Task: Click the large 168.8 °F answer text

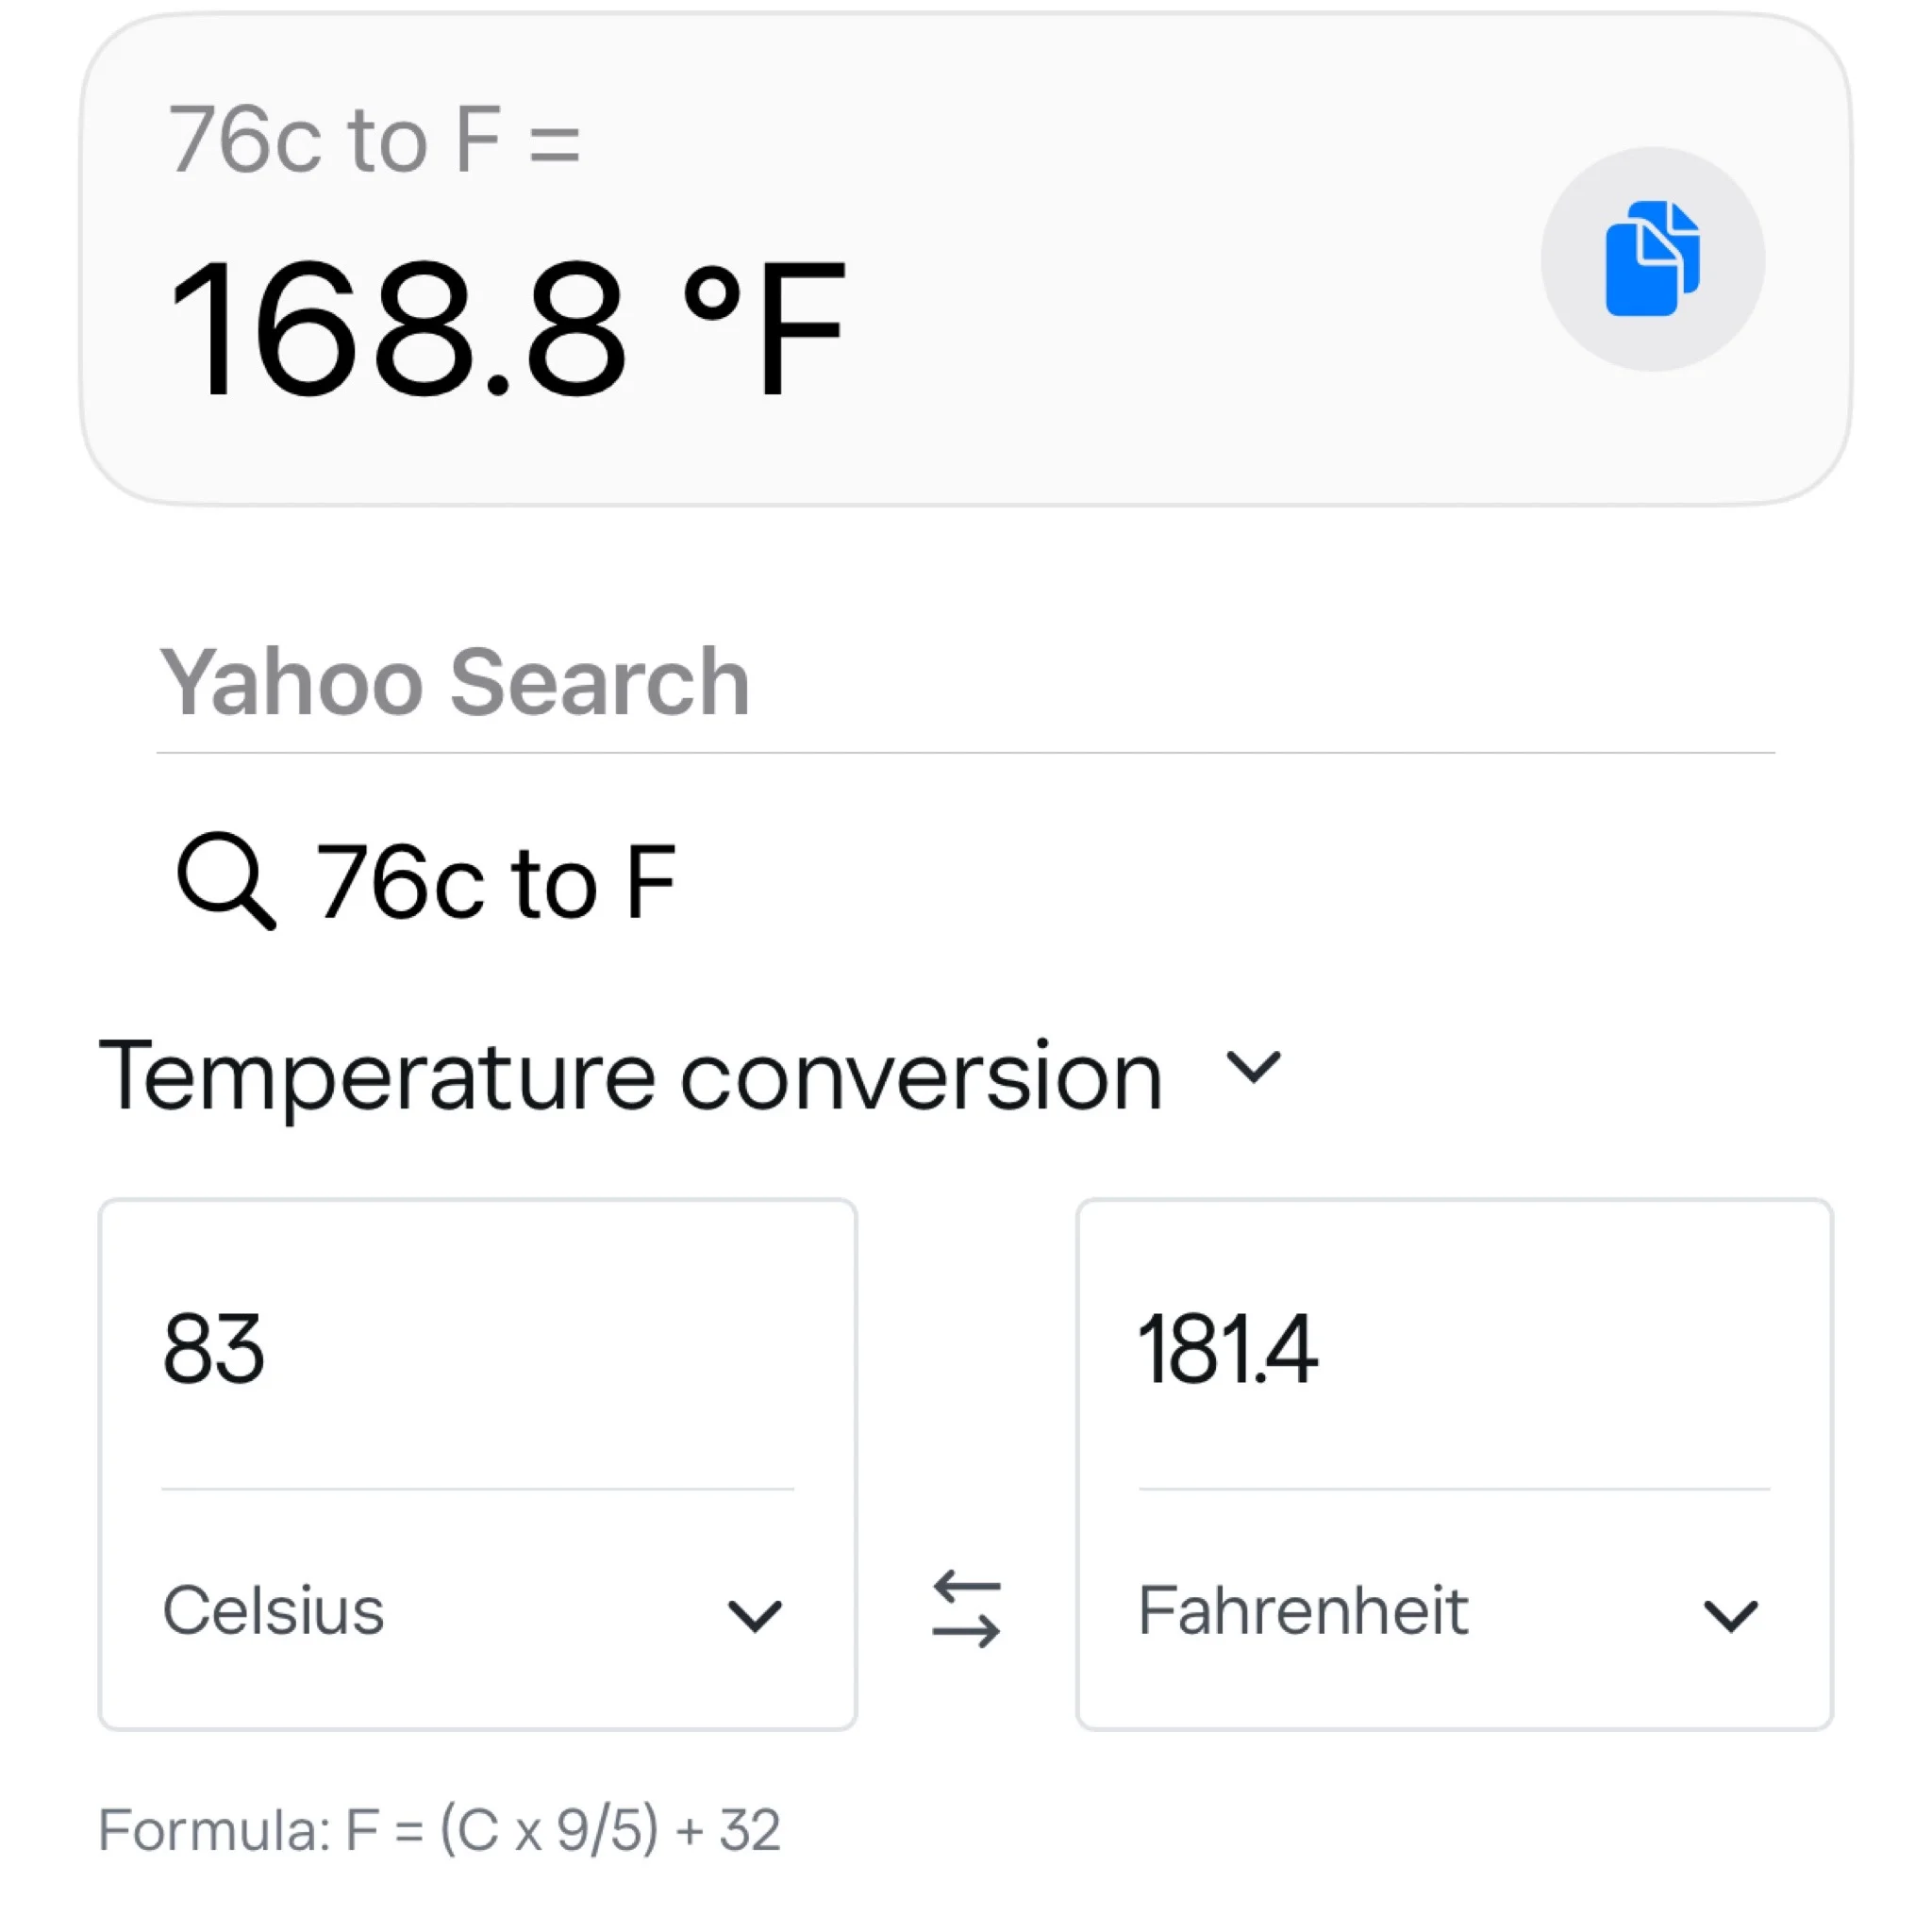Action: [x=400, y=328]
